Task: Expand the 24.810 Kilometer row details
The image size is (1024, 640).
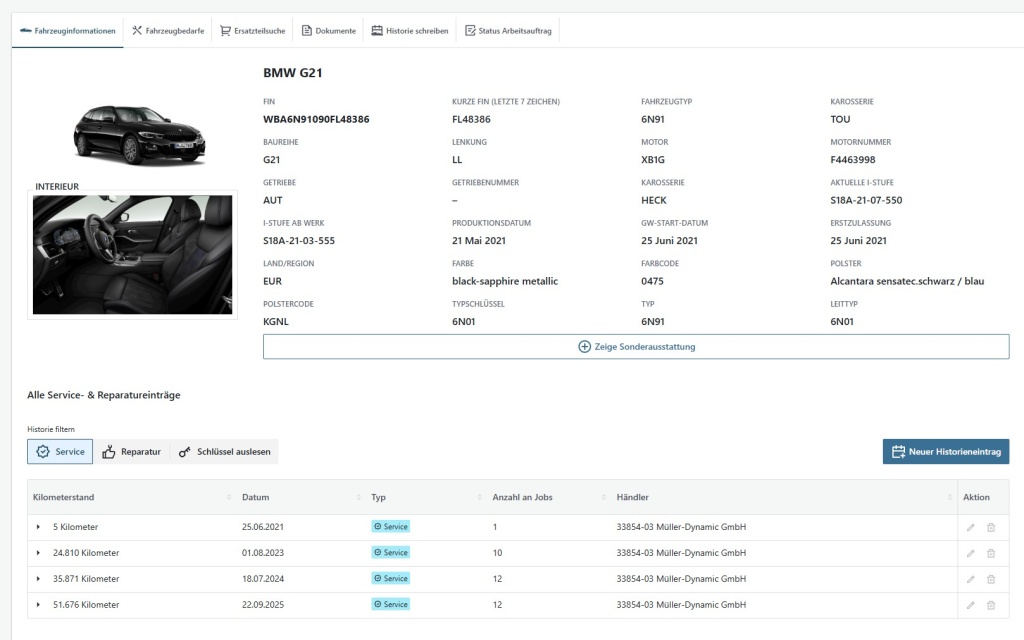Action: (x=38, y=553)
